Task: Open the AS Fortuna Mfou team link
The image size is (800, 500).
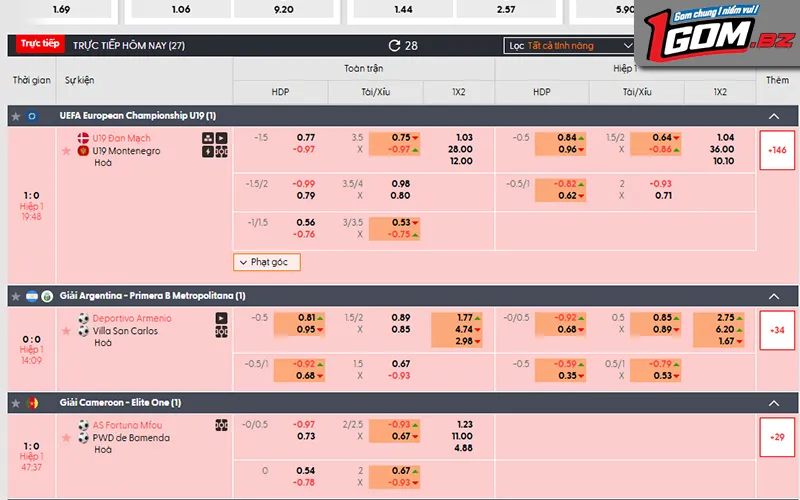Action: [x=127, y=425]
